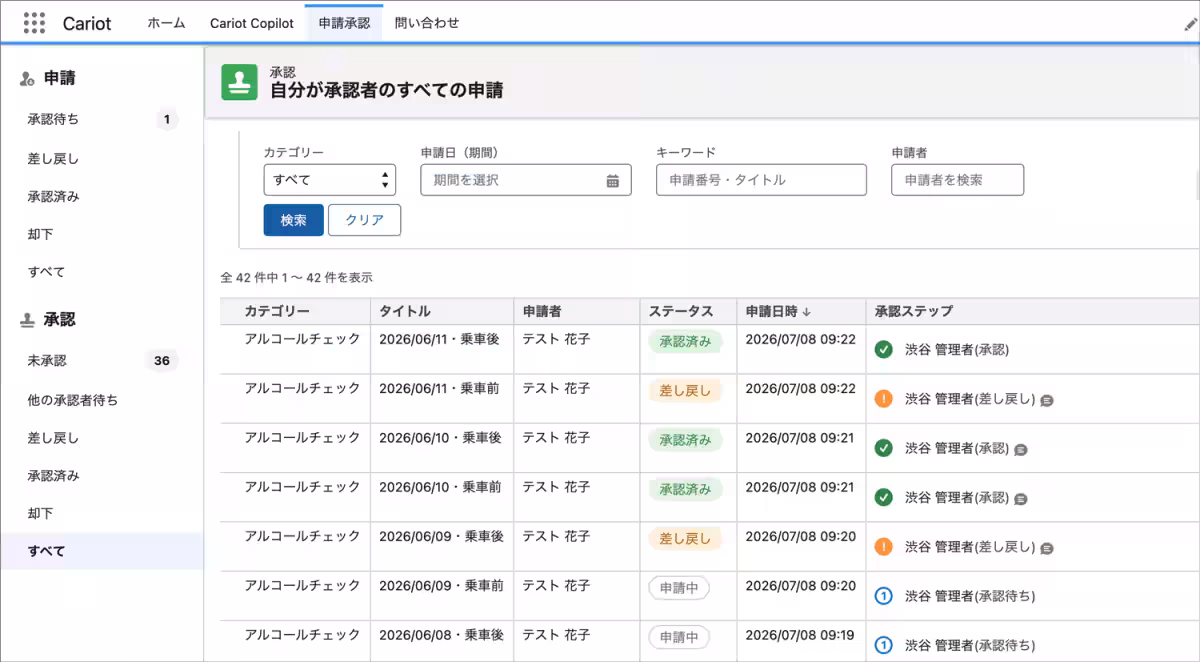Click the timestamp 2026/07/08 09:19
Image resolution: width=1200 pixels, height=662 pixels.
click(x=801, y=635)
